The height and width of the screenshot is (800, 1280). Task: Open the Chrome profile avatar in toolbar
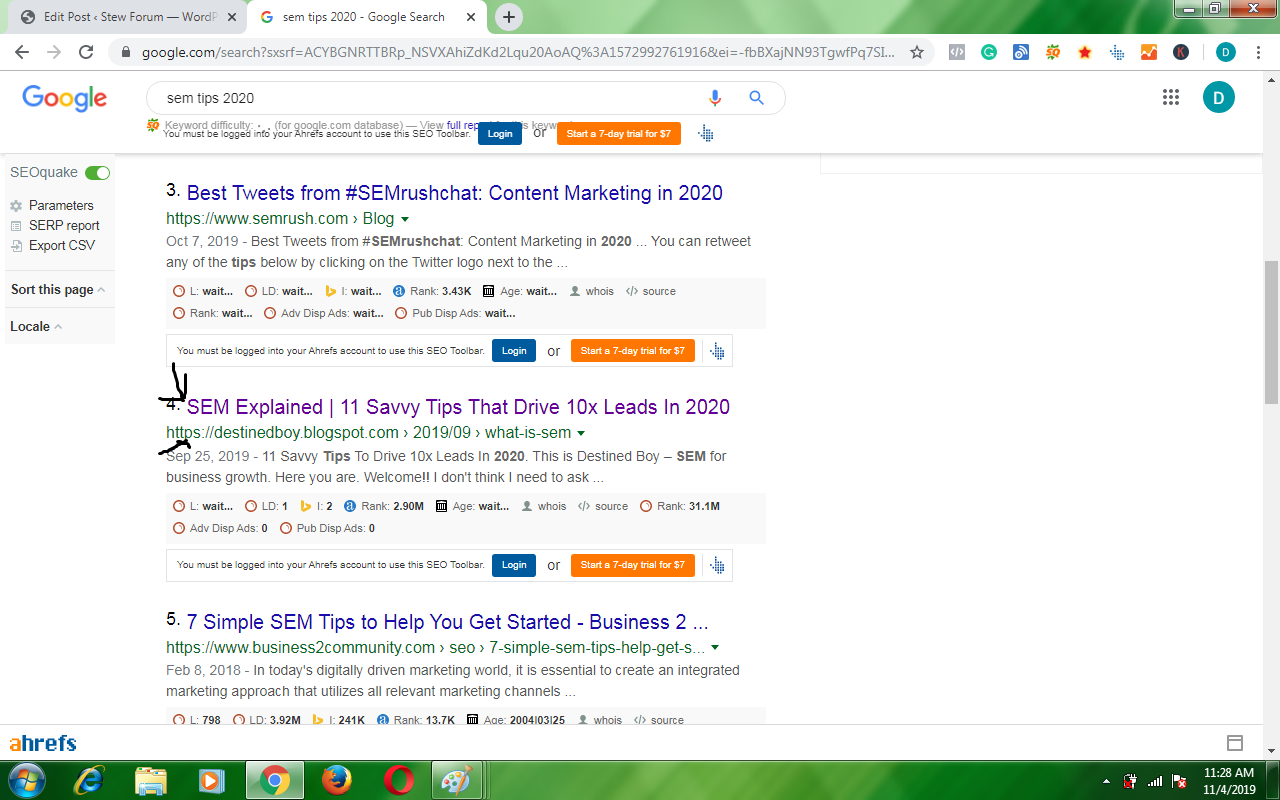[x=1226, y=52]
